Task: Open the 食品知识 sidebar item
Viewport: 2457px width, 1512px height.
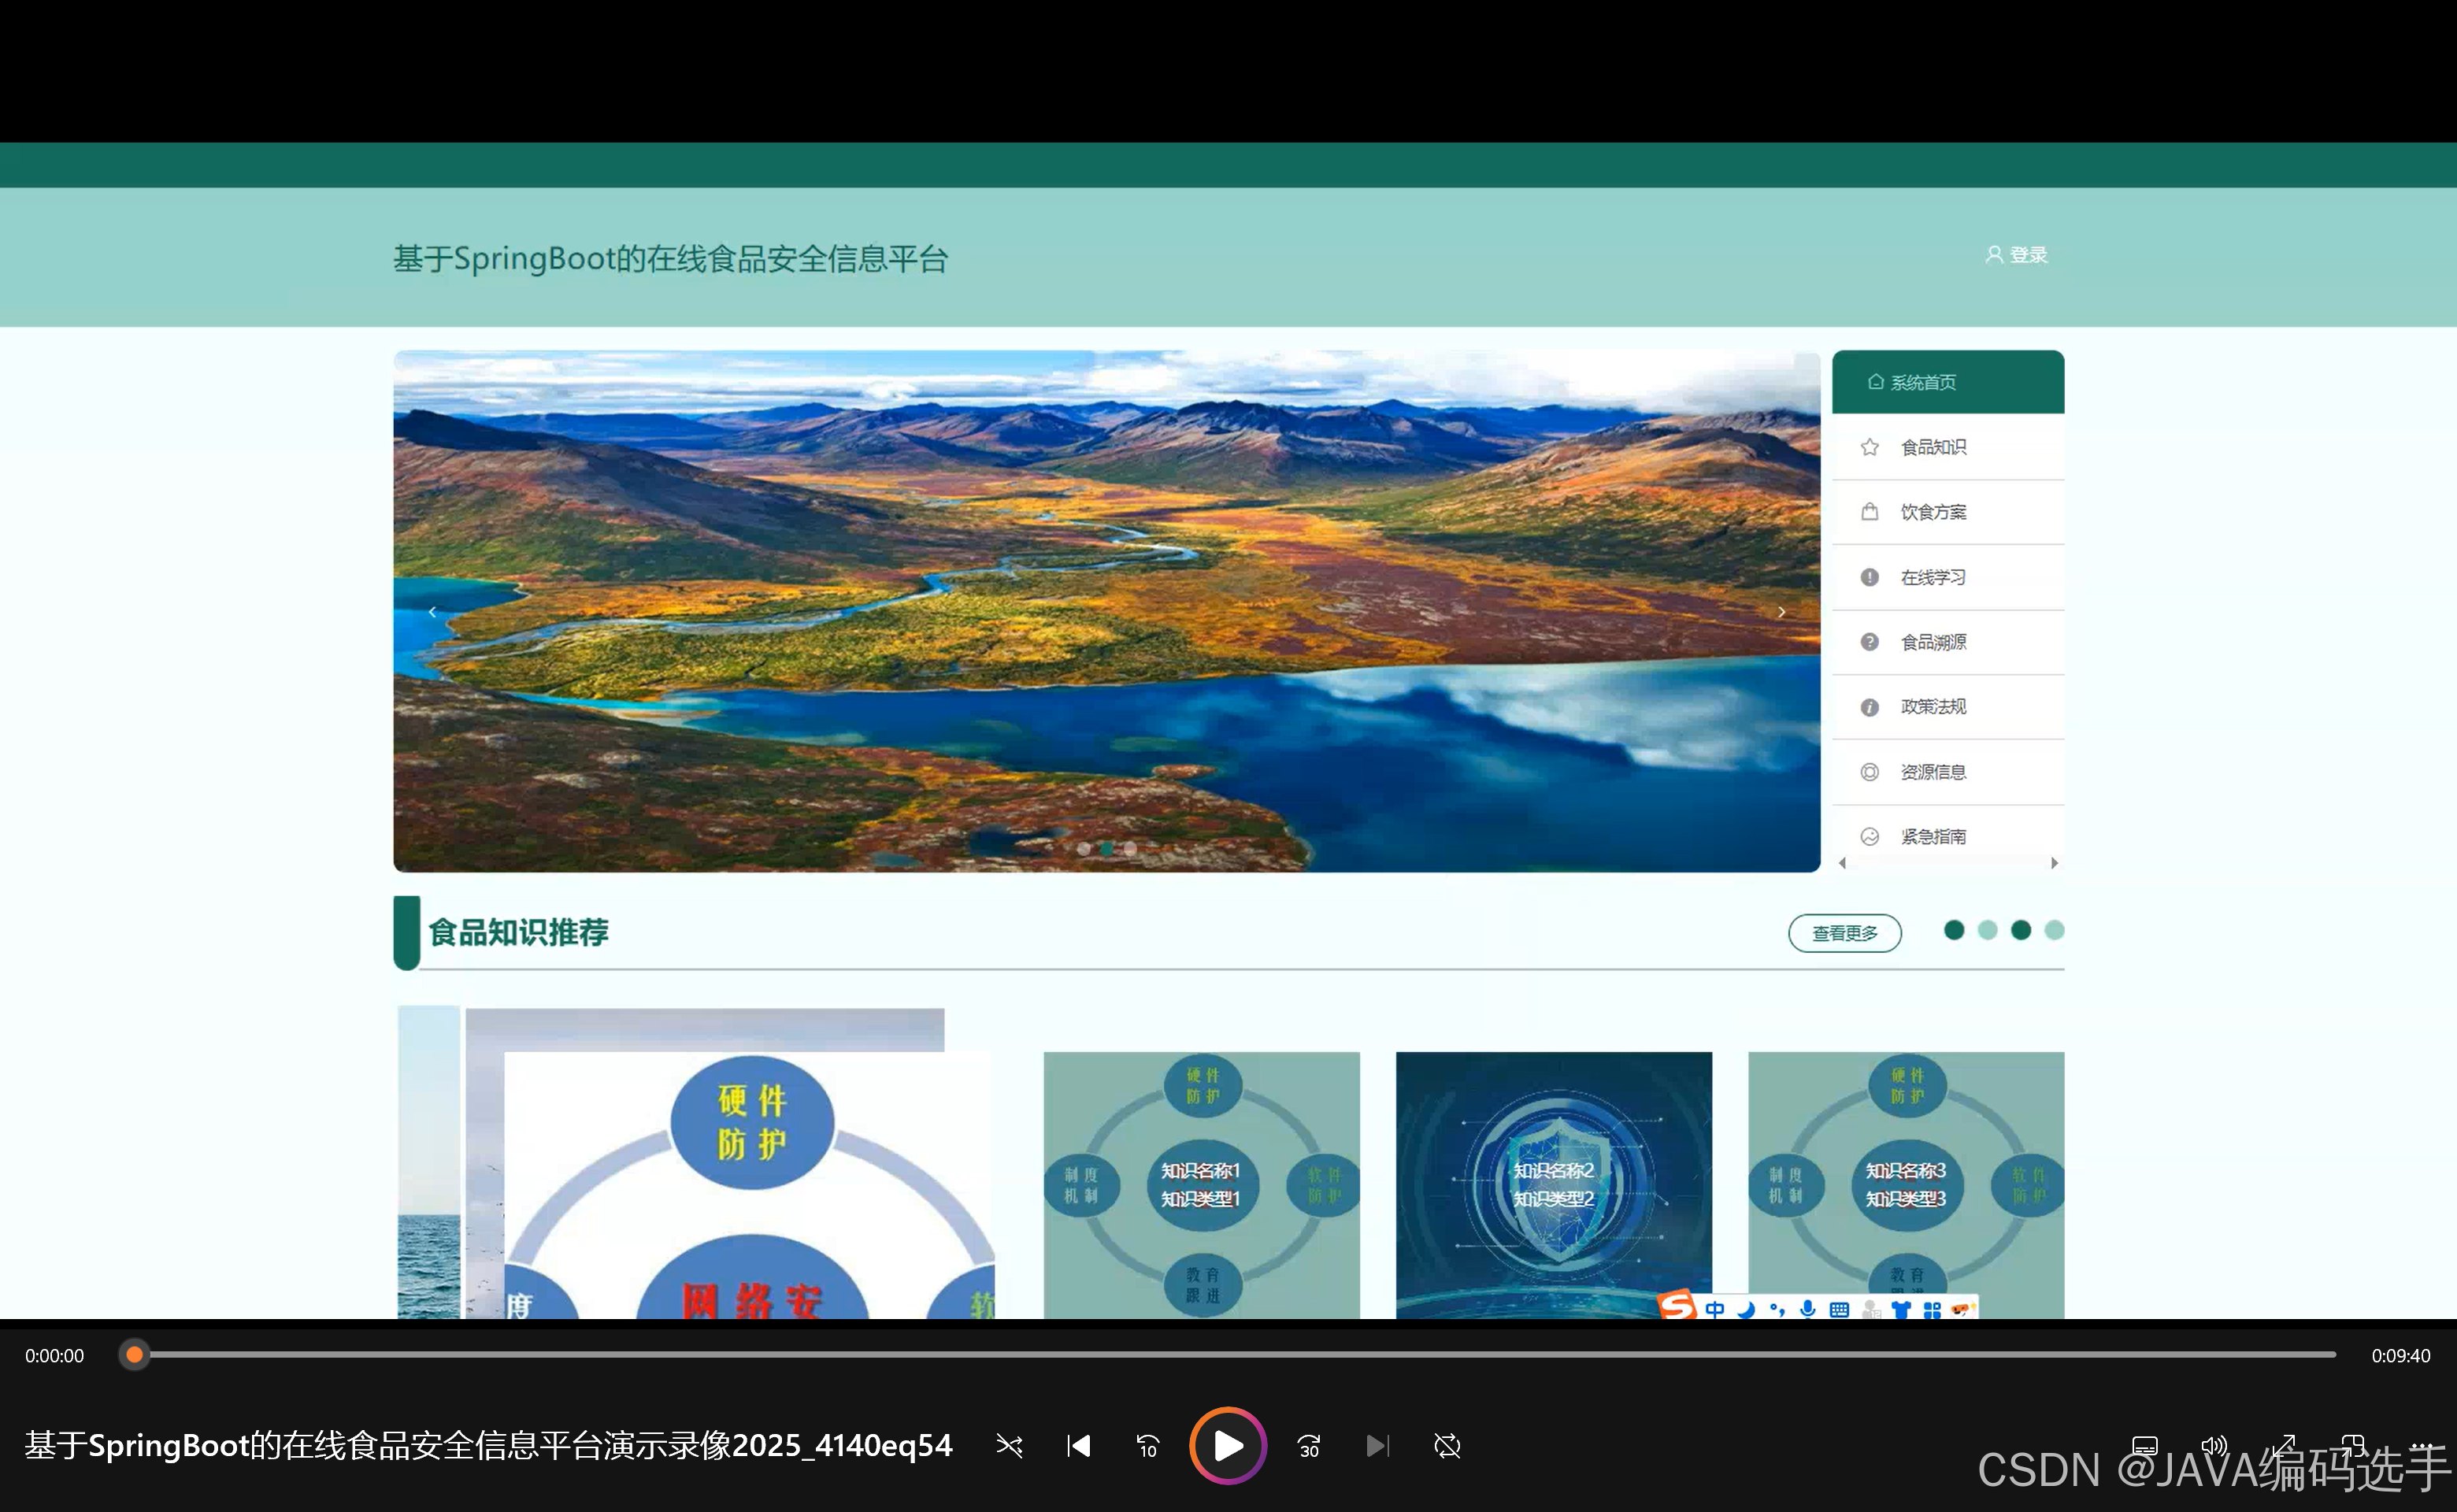Action: coord(1932,447)
